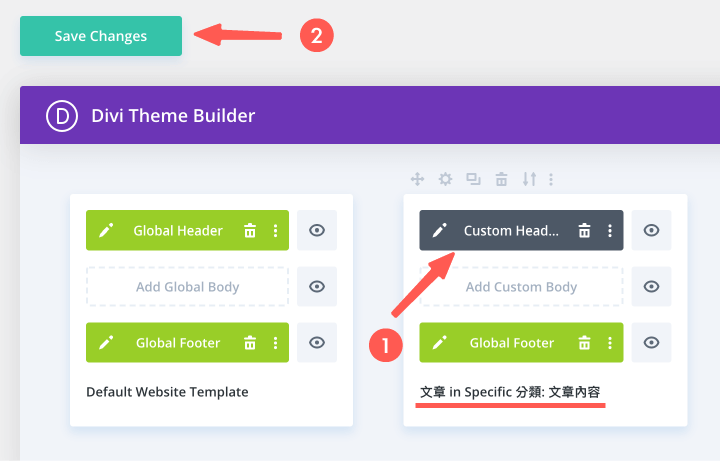Delete Global Header in Default Website Template

pyautogui.click(x=250, y=230)
